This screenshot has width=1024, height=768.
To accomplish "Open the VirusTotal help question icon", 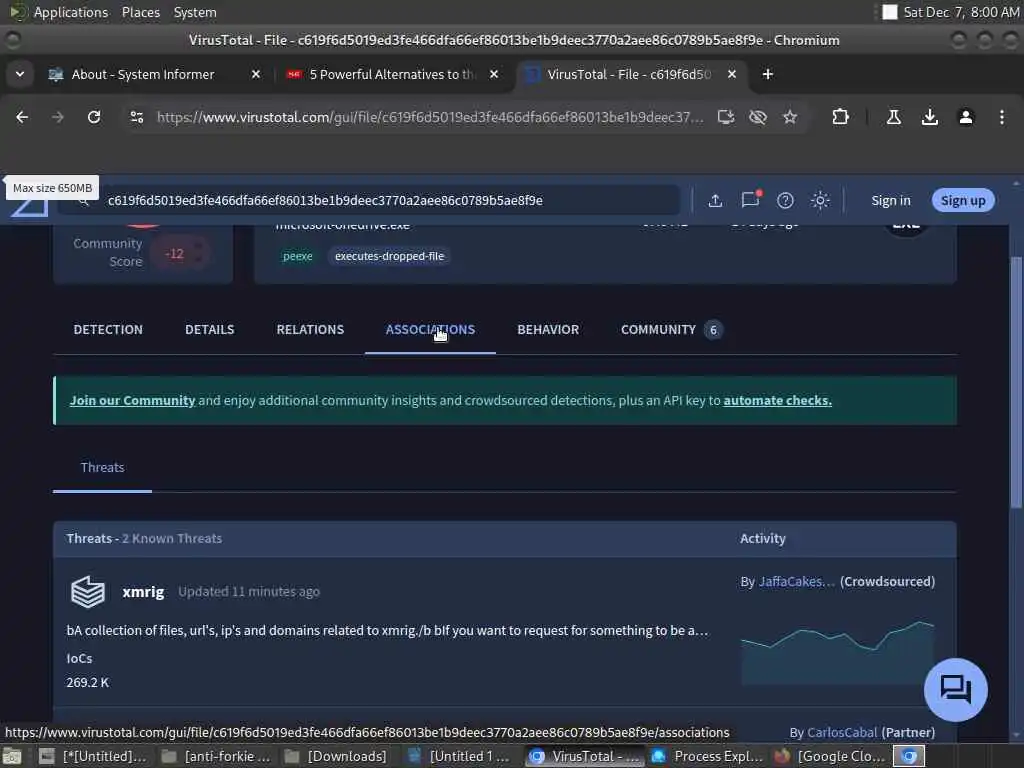I will pos(785,200).
